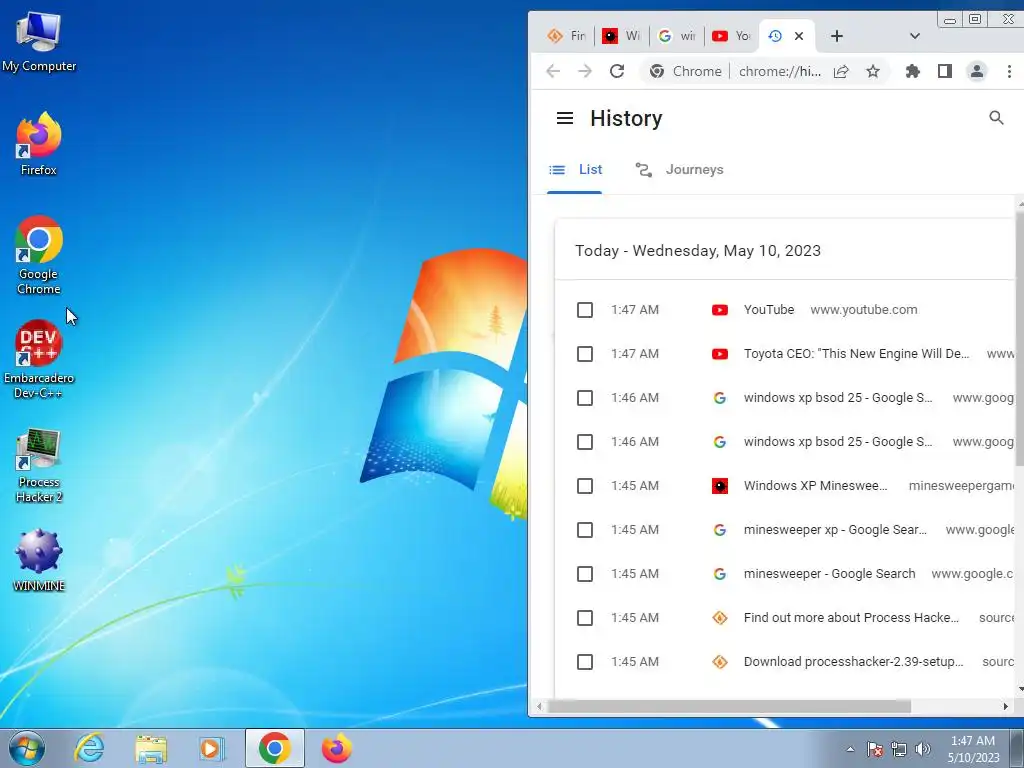Open the Chrome three-dot menu
Image resolution: width=1024 pixels, height=768 pixels.
click(1009, 71)
